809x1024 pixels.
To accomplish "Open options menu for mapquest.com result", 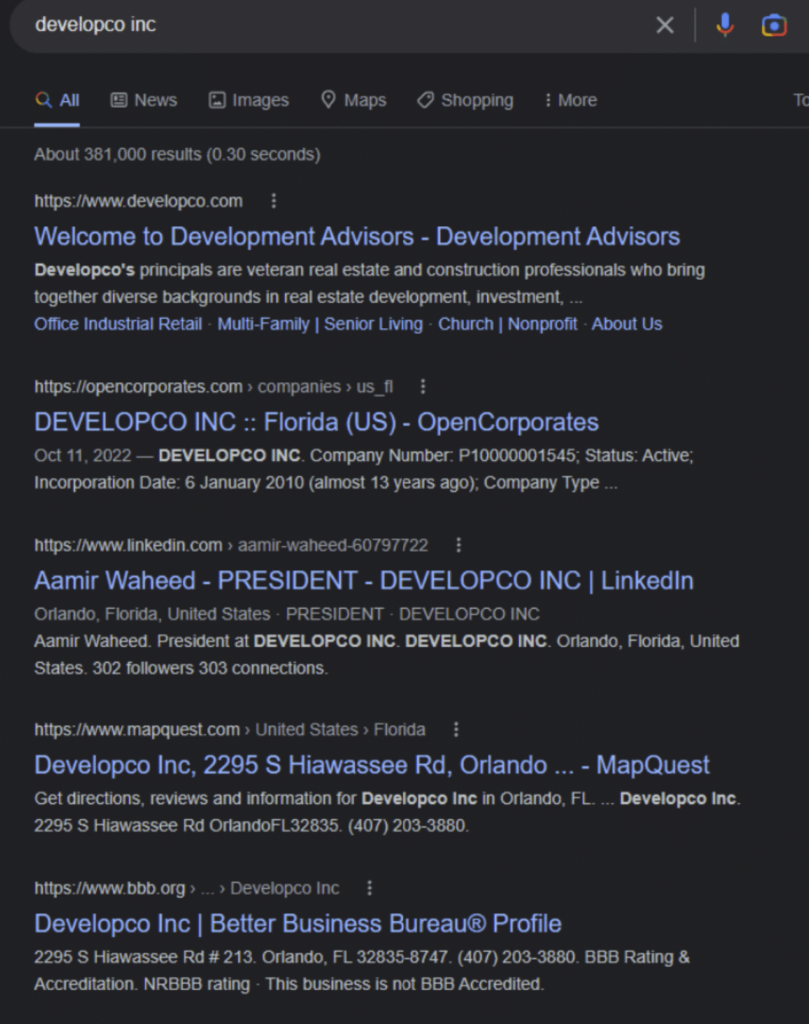I will click(456, 729).
